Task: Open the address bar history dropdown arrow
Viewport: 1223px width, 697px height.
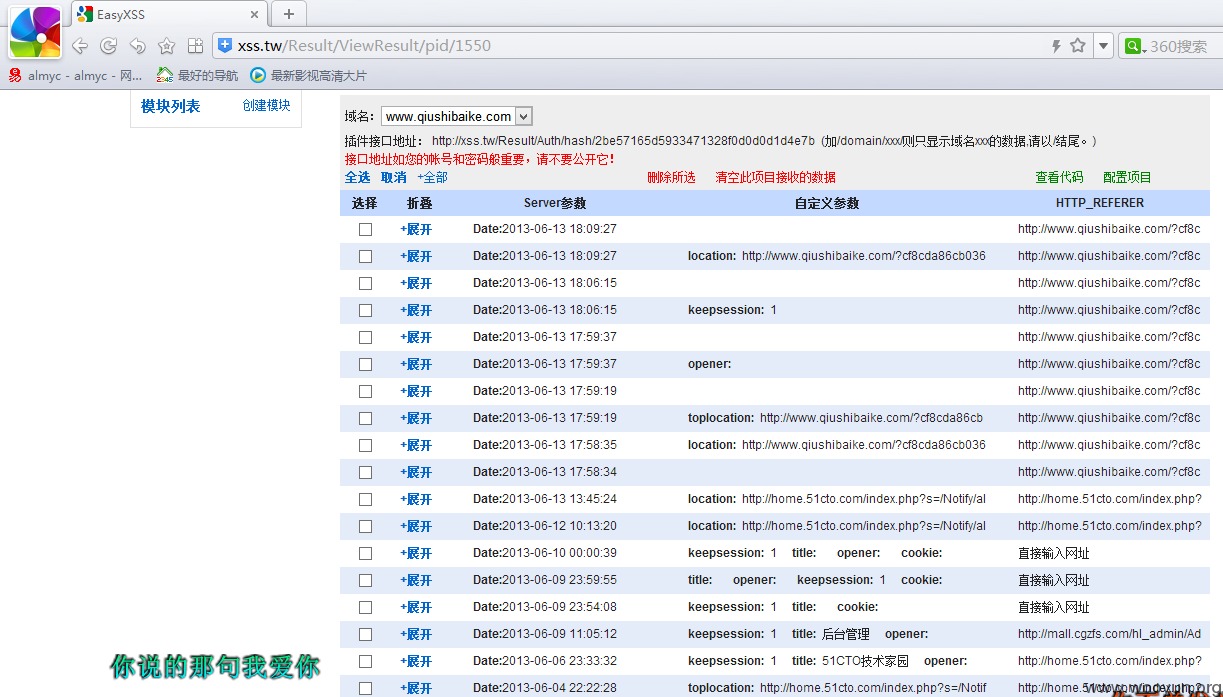Action: coord(1103,46)
